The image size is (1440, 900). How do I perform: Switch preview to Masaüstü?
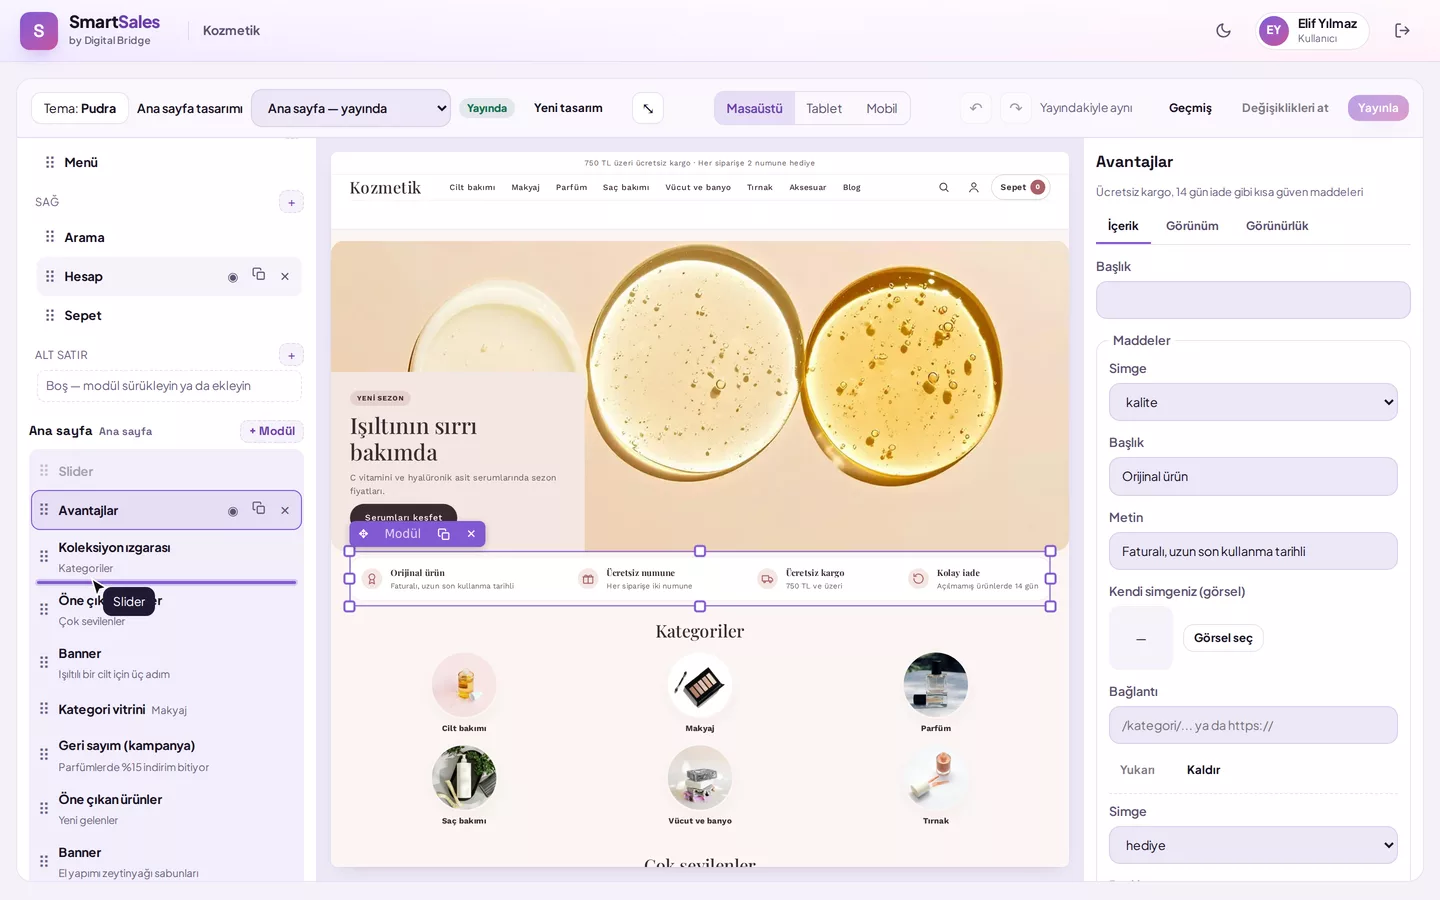pos(755,108)
